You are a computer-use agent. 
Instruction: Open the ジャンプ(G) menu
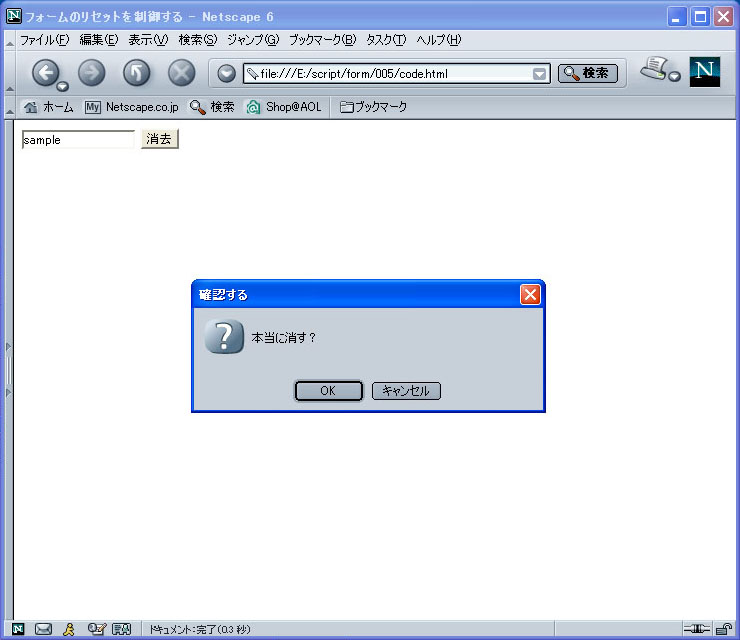(253, 40)
